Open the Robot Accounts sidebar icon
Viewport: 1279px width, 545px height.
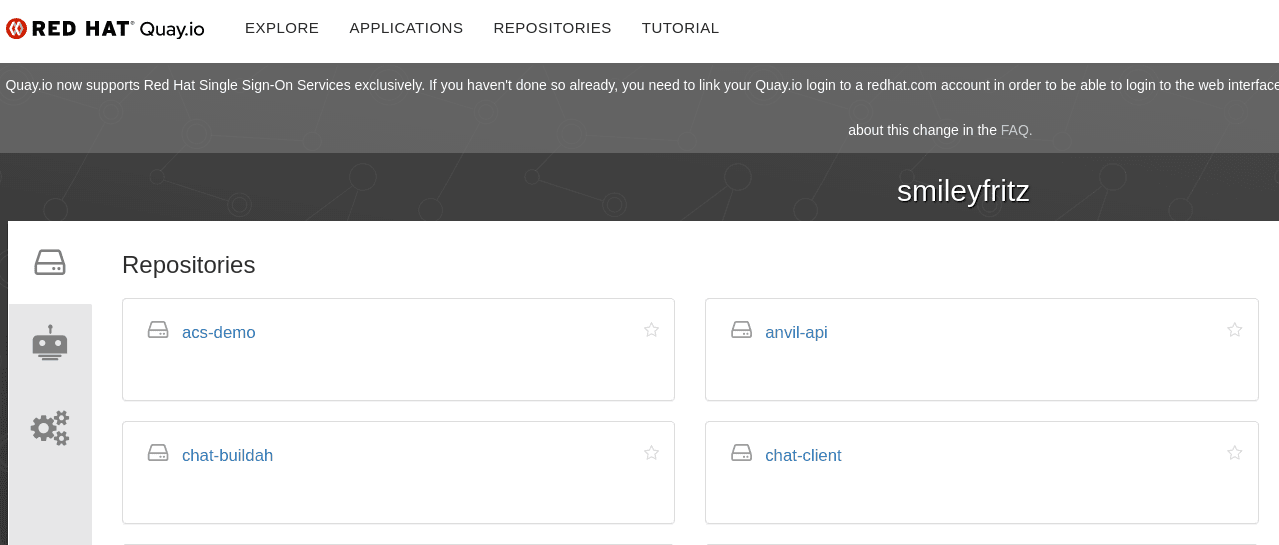[50, 343]
